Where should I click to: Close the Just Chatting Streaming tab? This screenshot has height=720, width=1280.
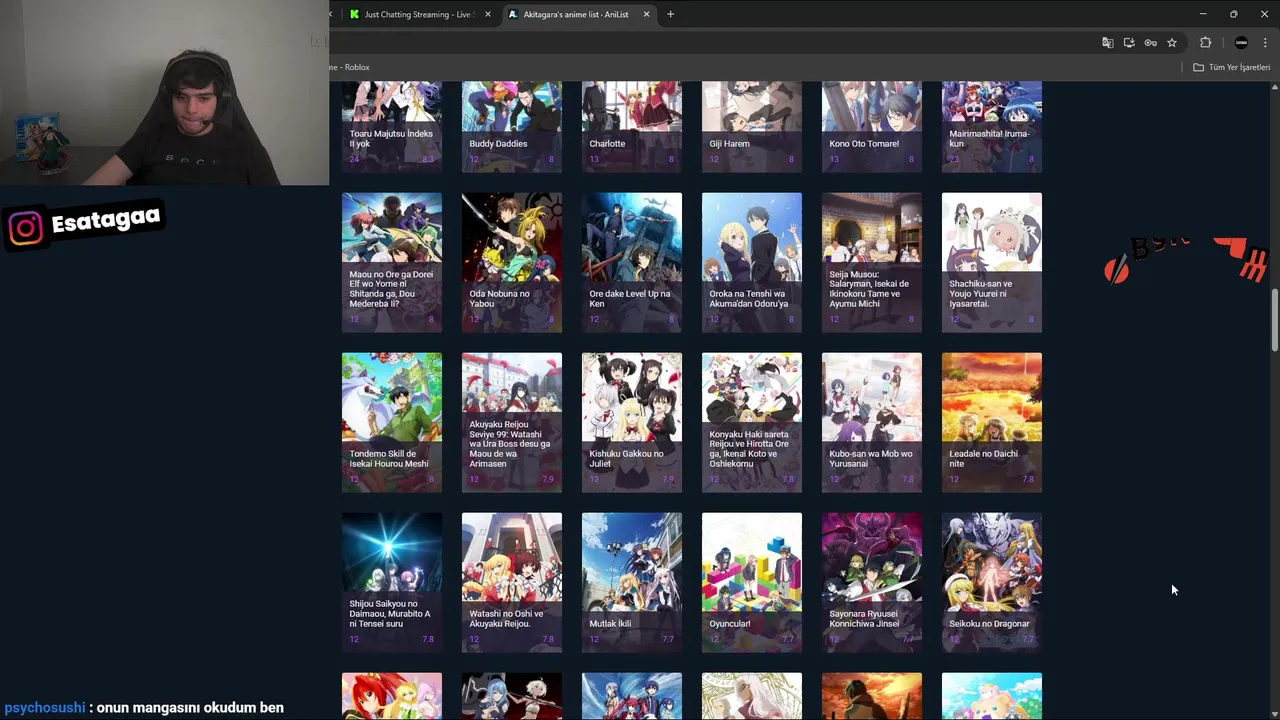click(488, 14)
